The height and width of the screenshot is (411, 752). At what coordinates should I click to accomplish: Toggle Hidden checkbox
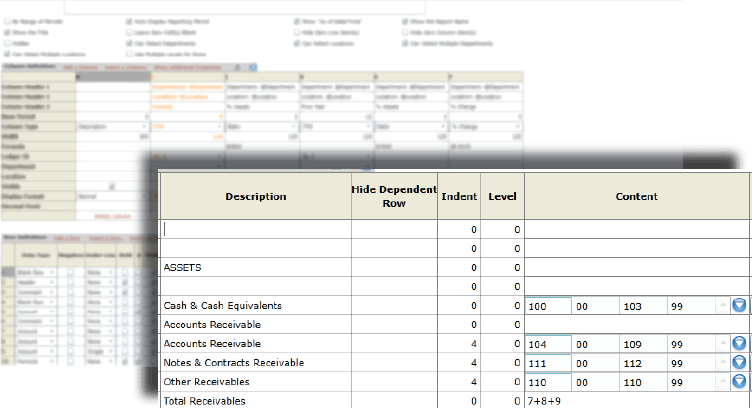coord(7,43)
